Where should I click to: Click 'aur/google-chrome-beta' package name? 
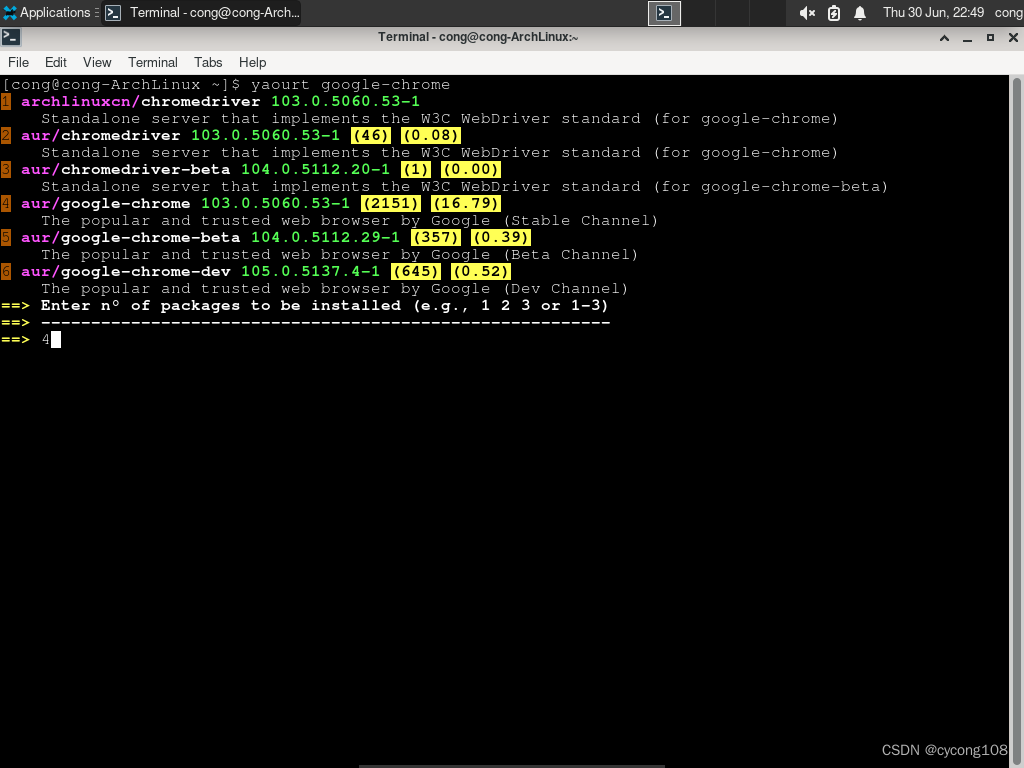131,238
